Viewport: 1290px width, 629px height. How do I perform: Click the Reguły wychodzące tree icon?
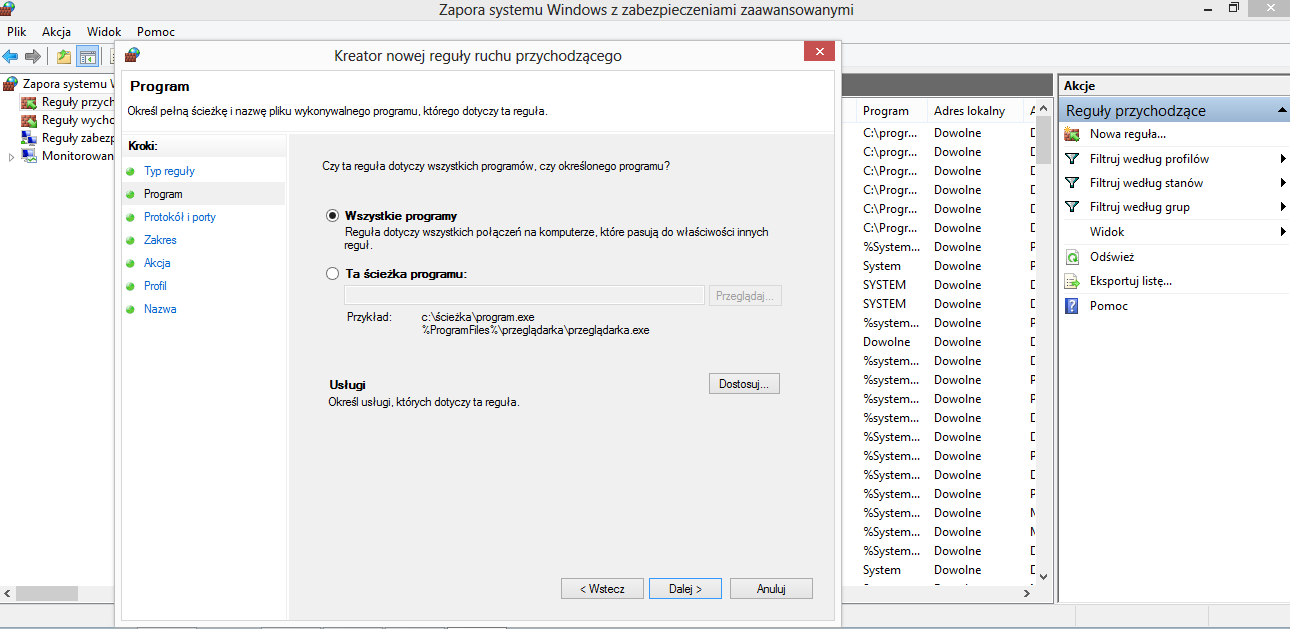29,120
